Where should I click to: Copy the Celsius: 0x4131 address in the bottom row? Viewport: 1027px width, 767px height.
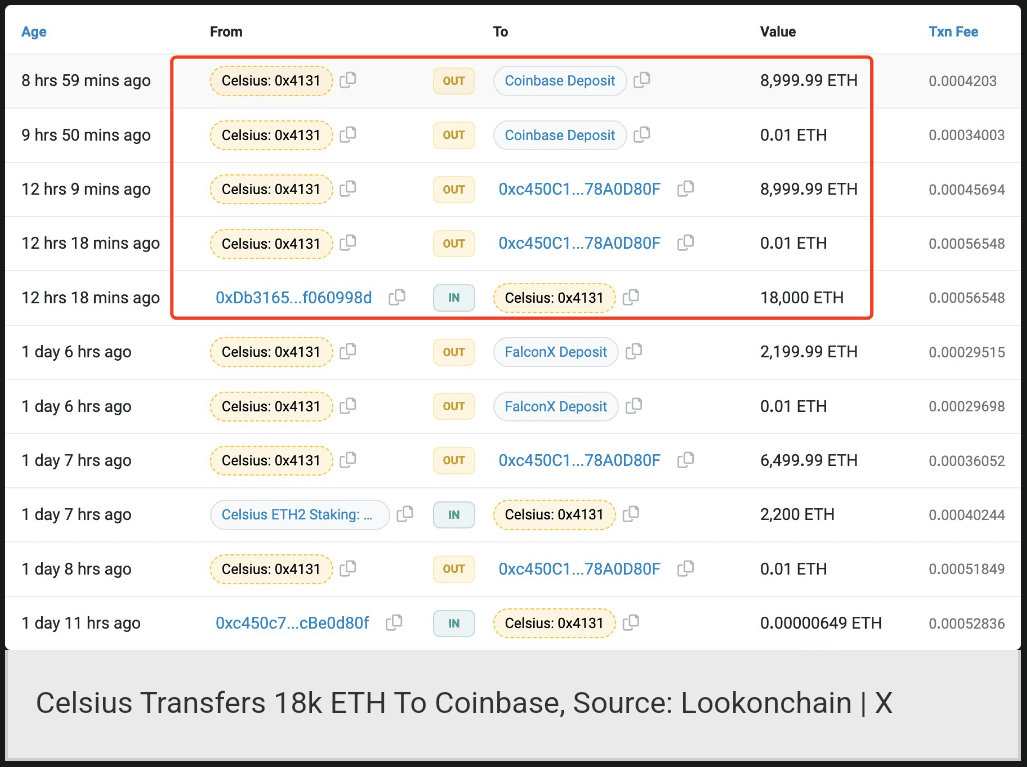(631, 623)
